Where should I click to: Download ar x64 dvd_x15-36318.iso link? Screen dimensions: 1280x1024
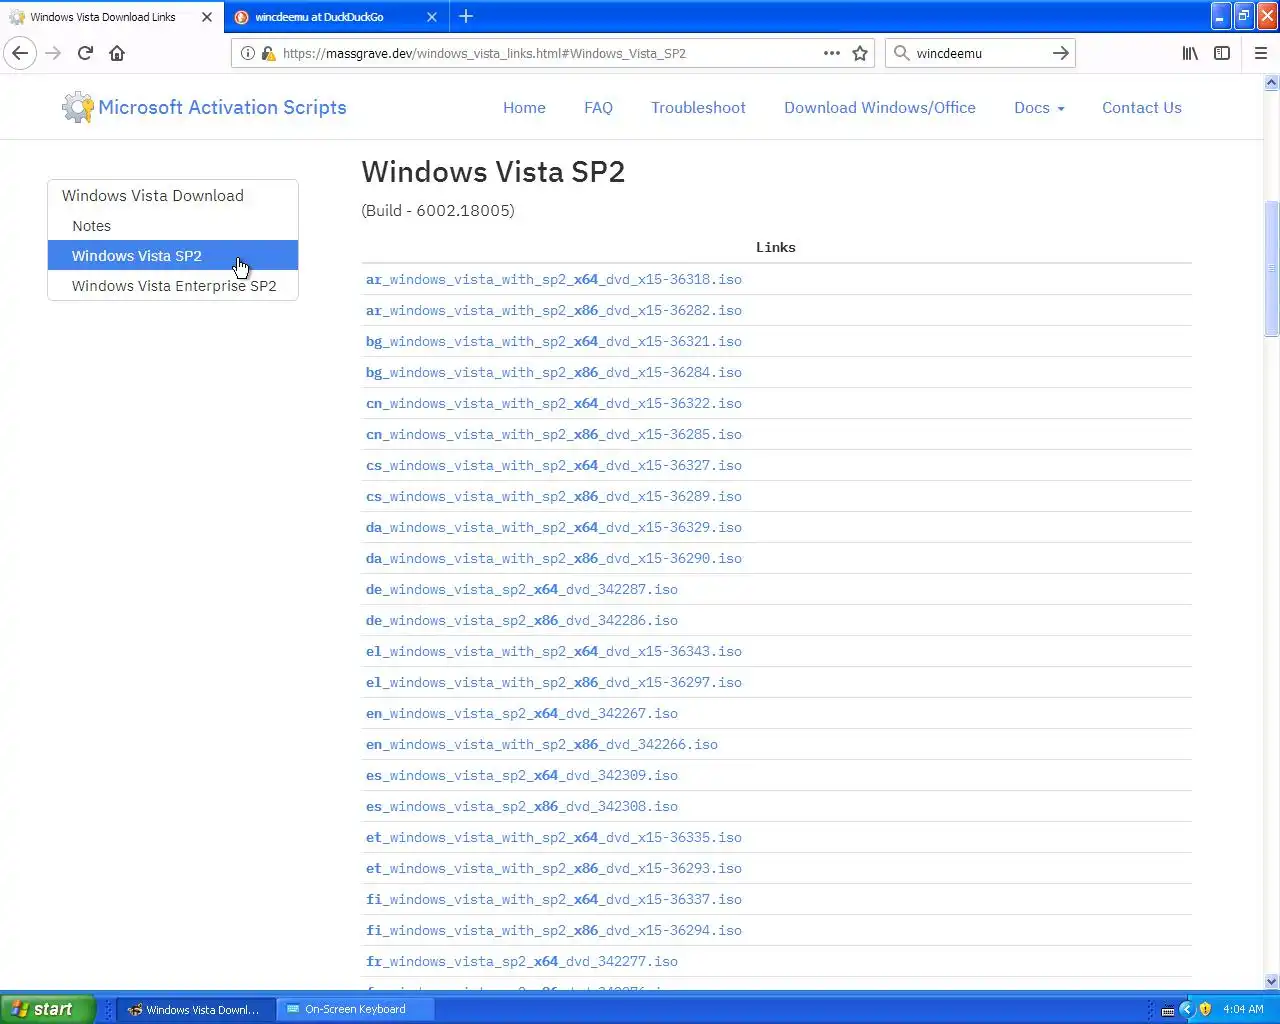tap(554, 279)
